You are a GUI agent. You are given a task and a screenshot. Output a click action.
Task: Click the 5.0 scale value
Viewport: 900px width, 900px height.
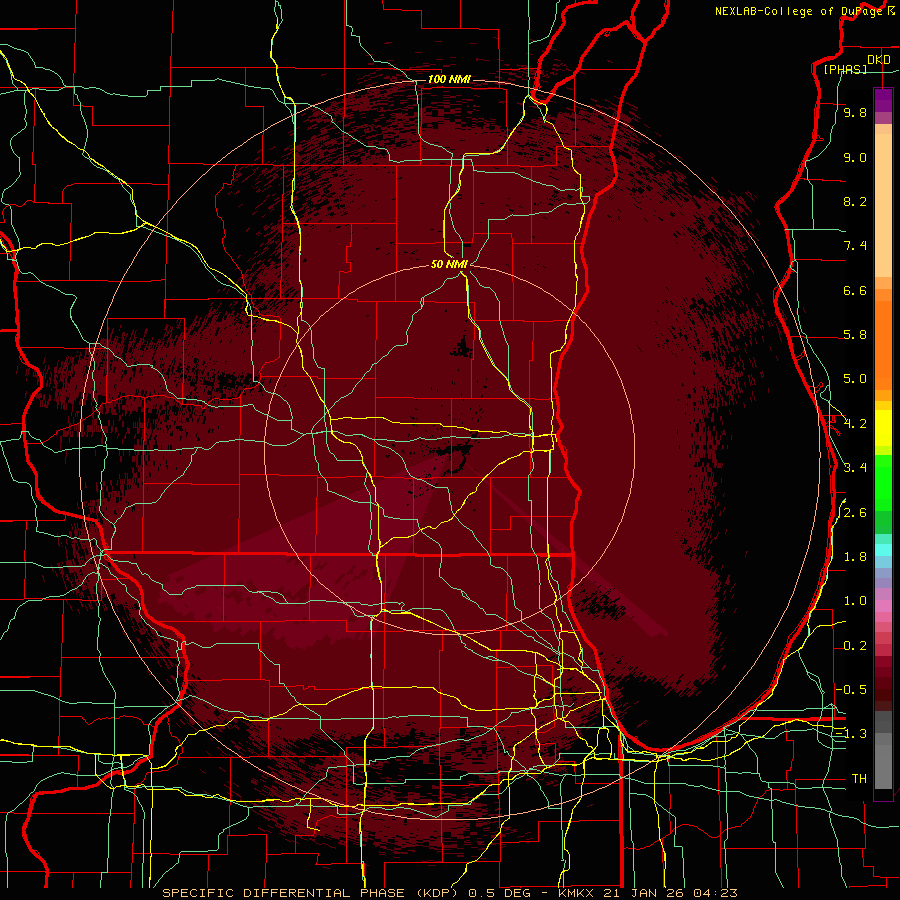(x=855, y=379)
